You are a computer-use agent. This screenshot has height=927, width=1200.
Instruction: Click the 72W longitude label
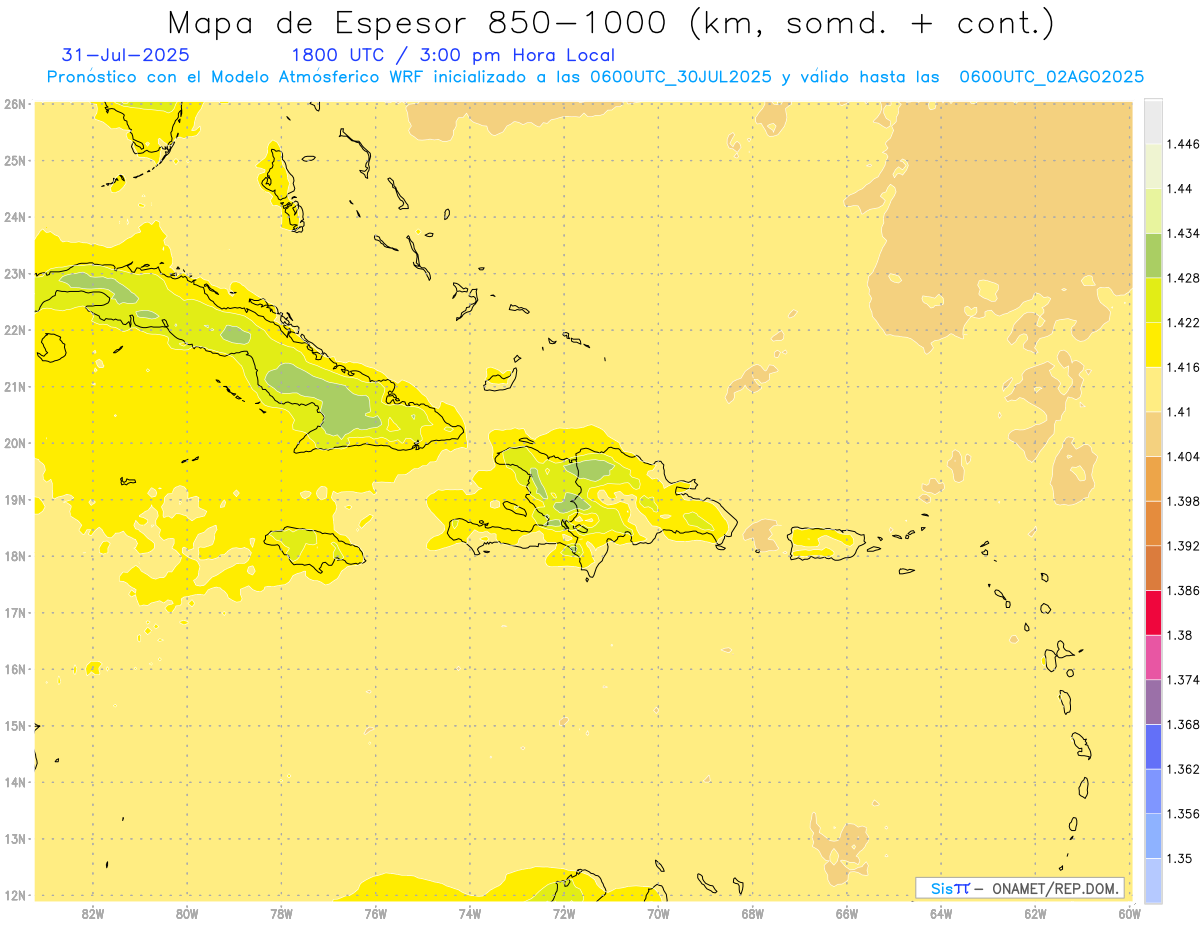pos(564,913)
